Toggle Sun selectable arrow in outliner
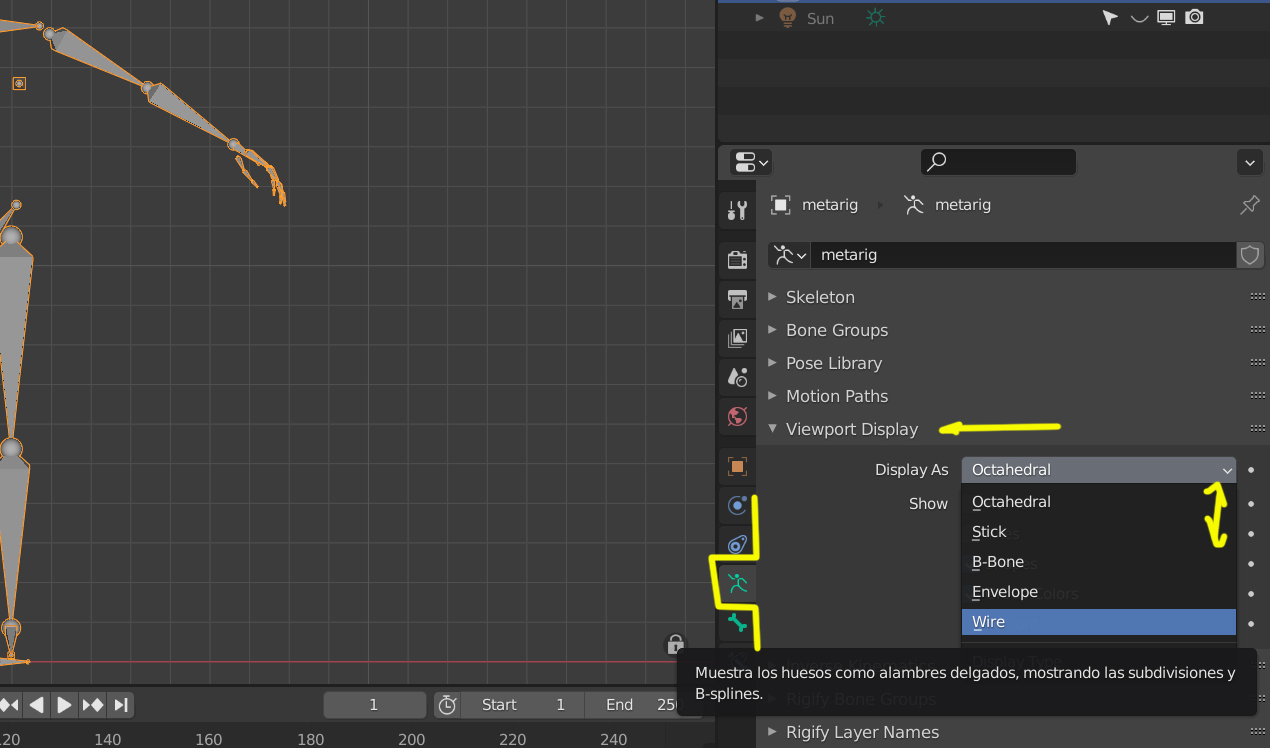Viewport: 1270px width, 748px height. 1110,17
